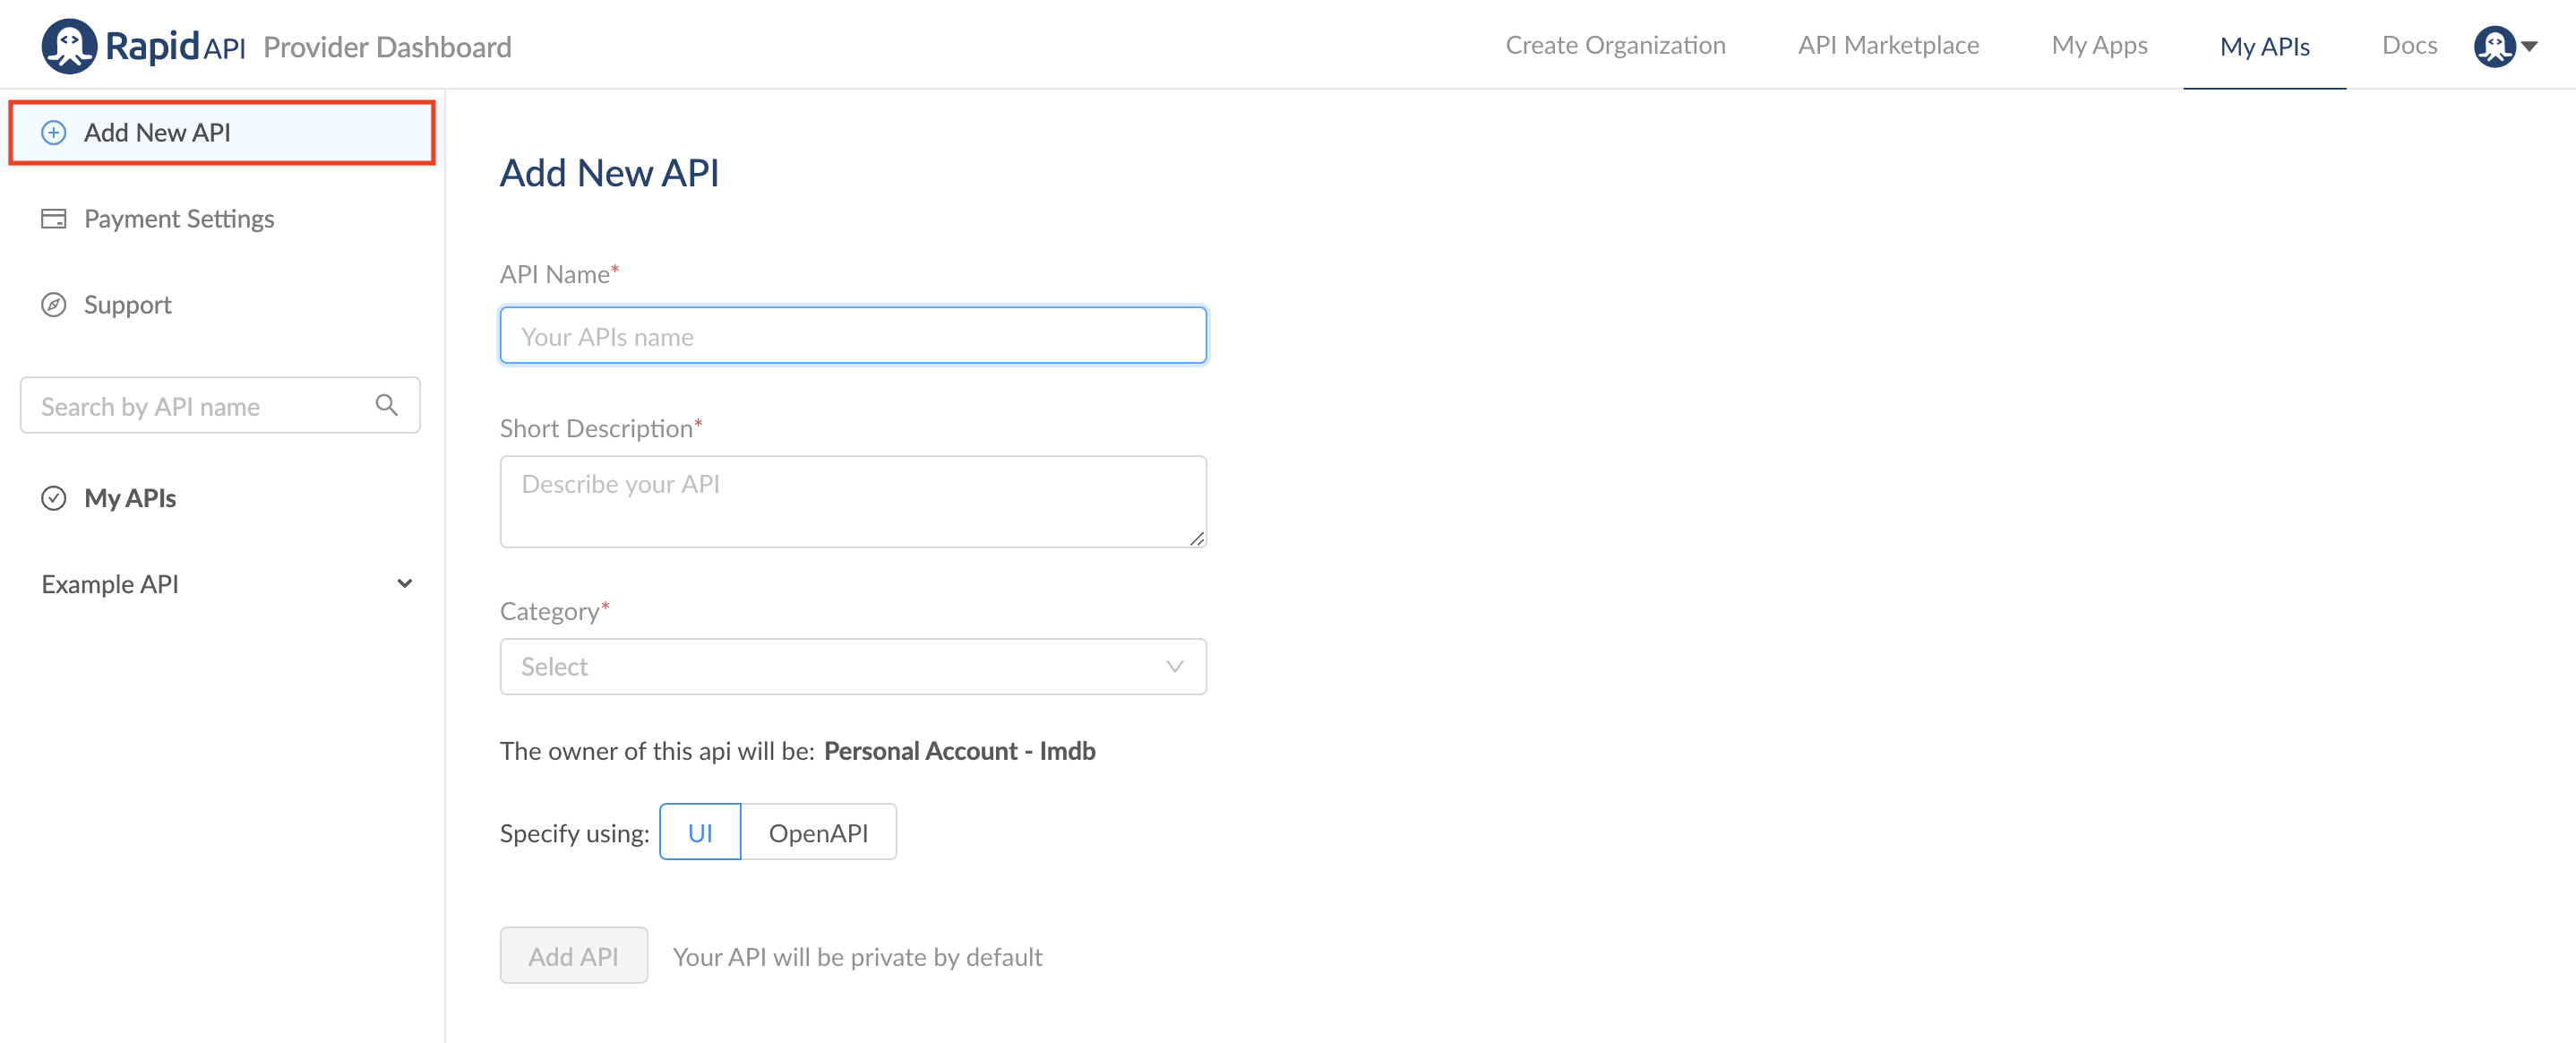Focus the API Name input field

coord(853,336)
